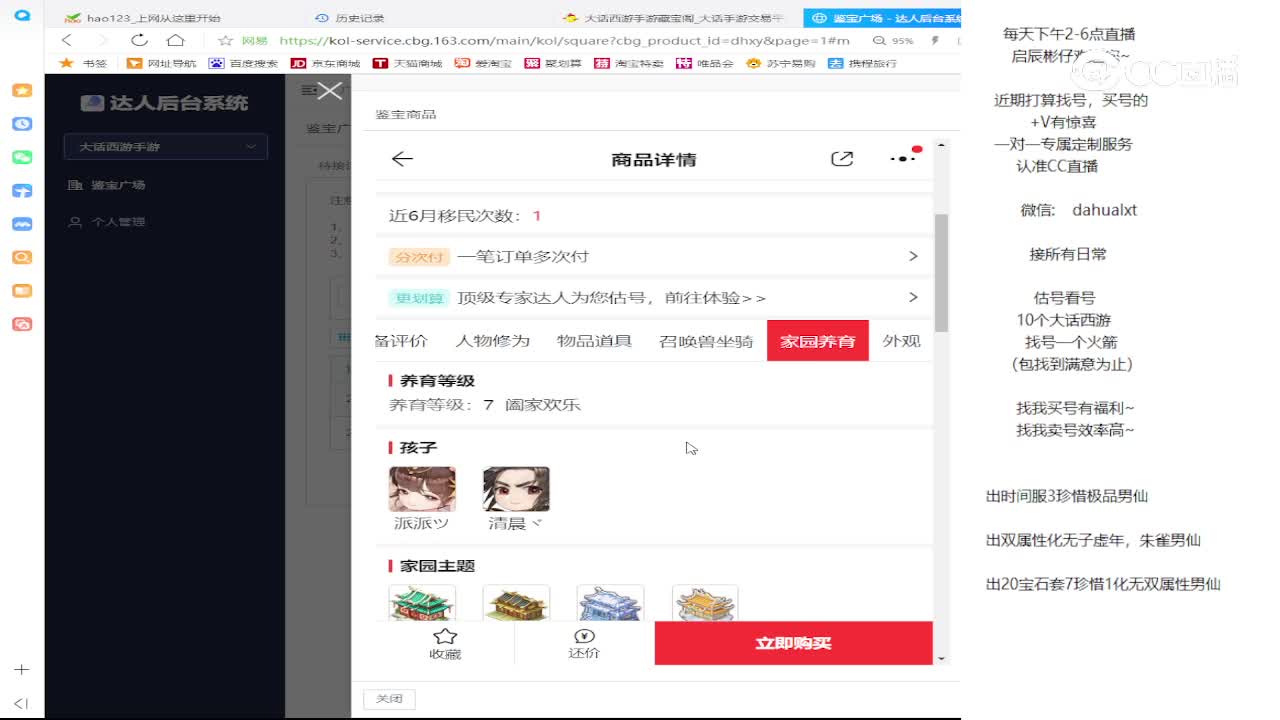
Task: Click the address bar URL
Action: tap(564, 41)
